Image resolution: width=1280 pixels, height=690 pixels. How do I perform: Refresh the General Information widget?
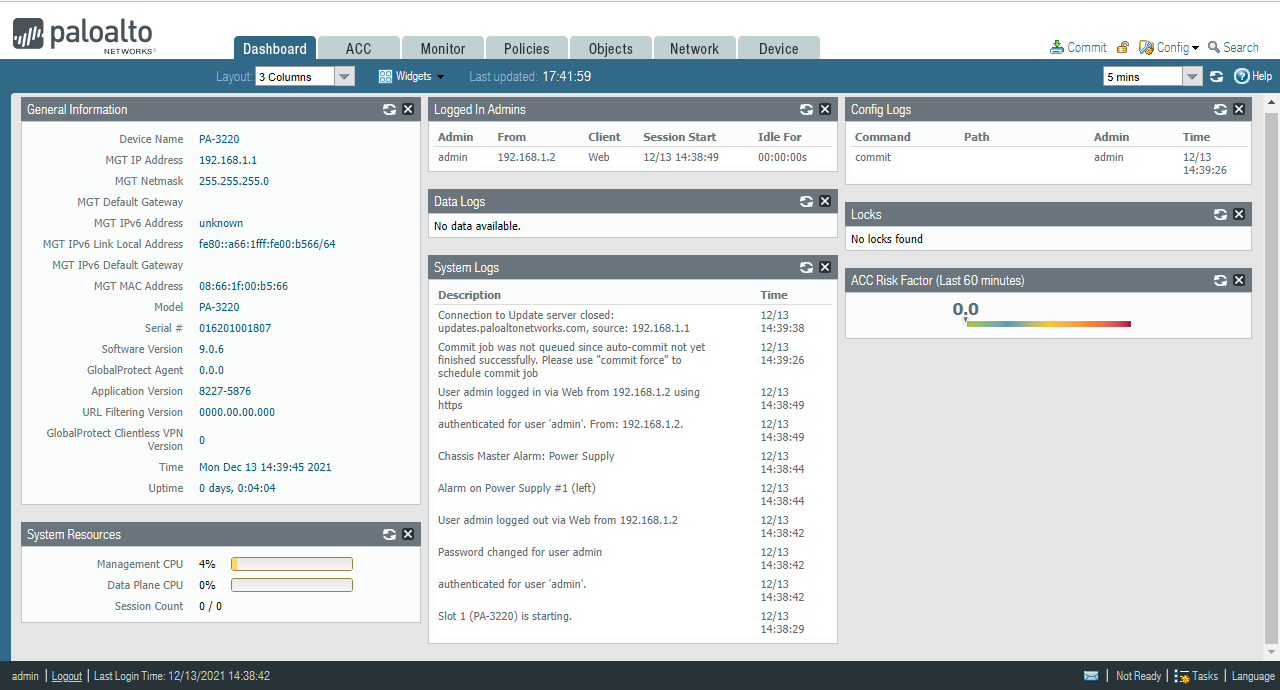click(x=389, y=110)
